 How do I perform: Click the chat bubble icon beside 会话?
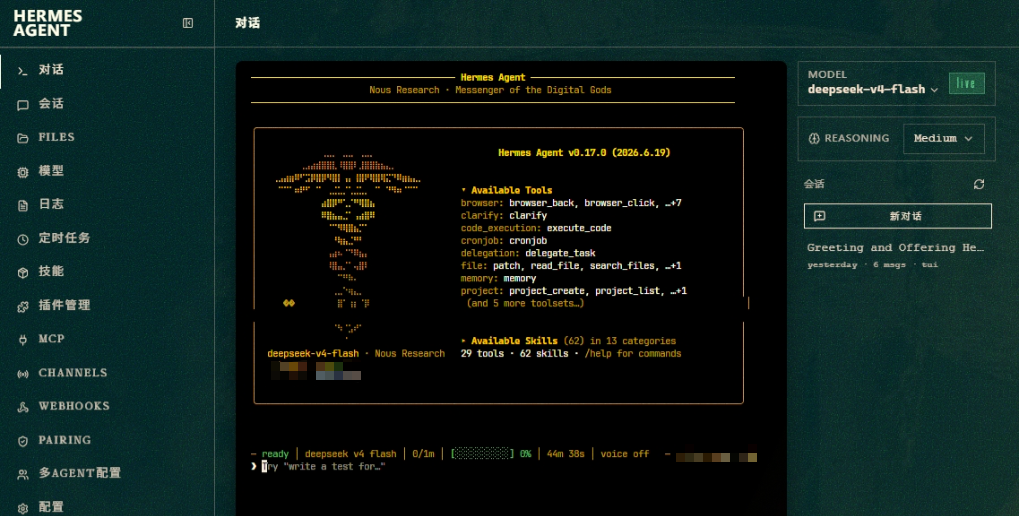pyautogui.click(x=23, y=104)
